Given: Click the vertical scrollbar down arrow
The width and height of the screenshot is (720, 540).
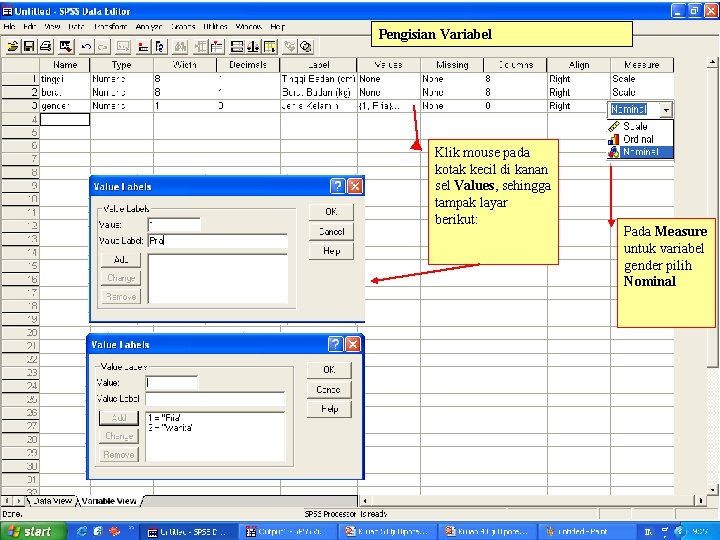Looking at the screenshot, I should [x=712, y=489].
